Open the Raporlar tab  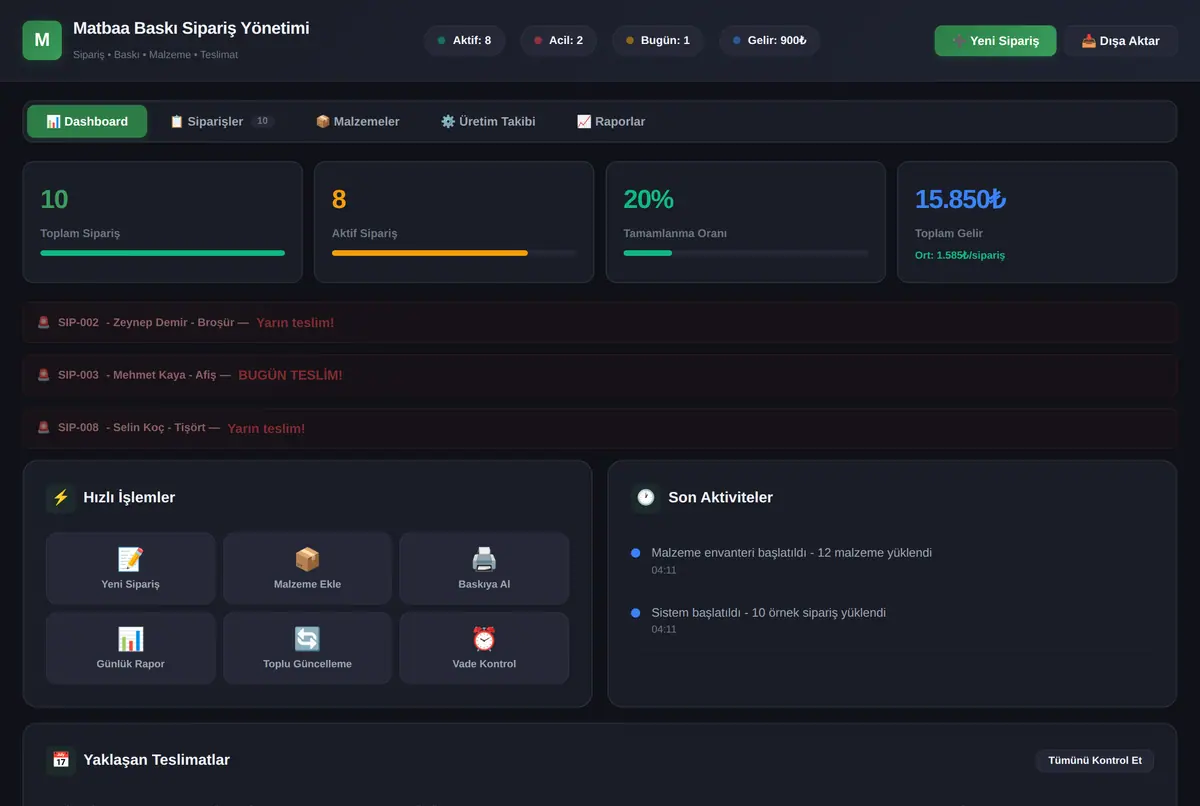[x=611, y=121]
